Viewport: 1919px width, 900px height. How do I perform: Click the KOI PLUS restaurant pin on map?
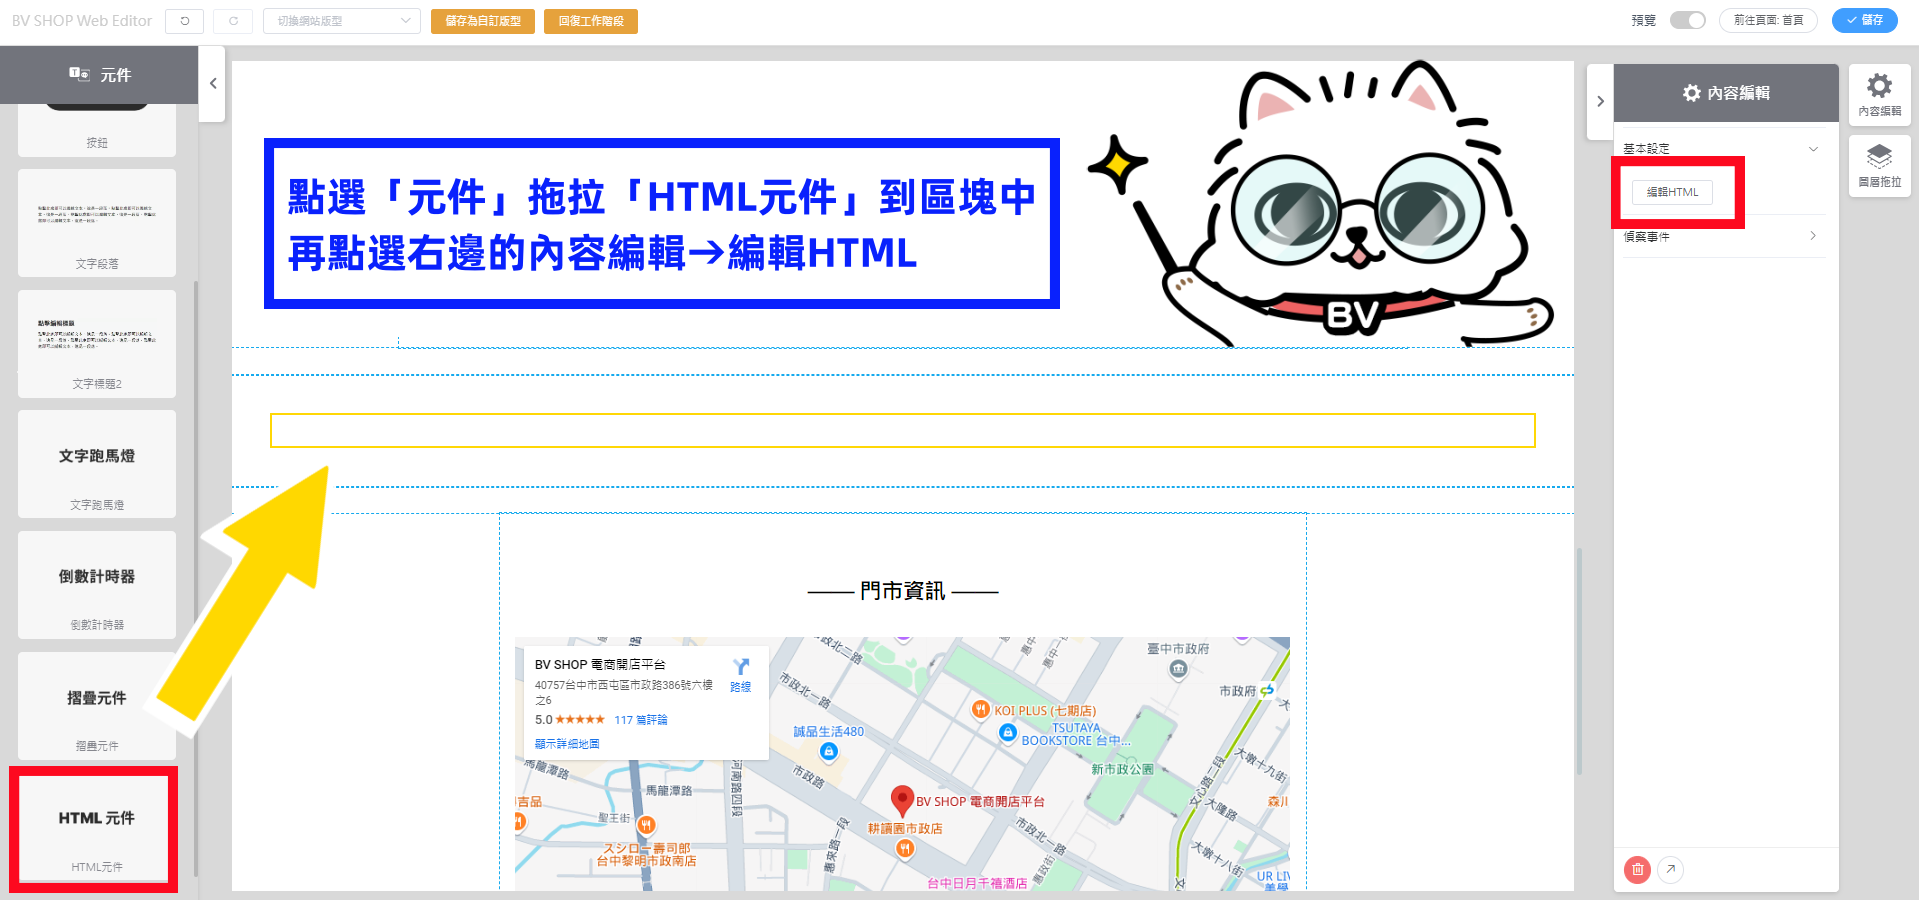tap(981, 710)
